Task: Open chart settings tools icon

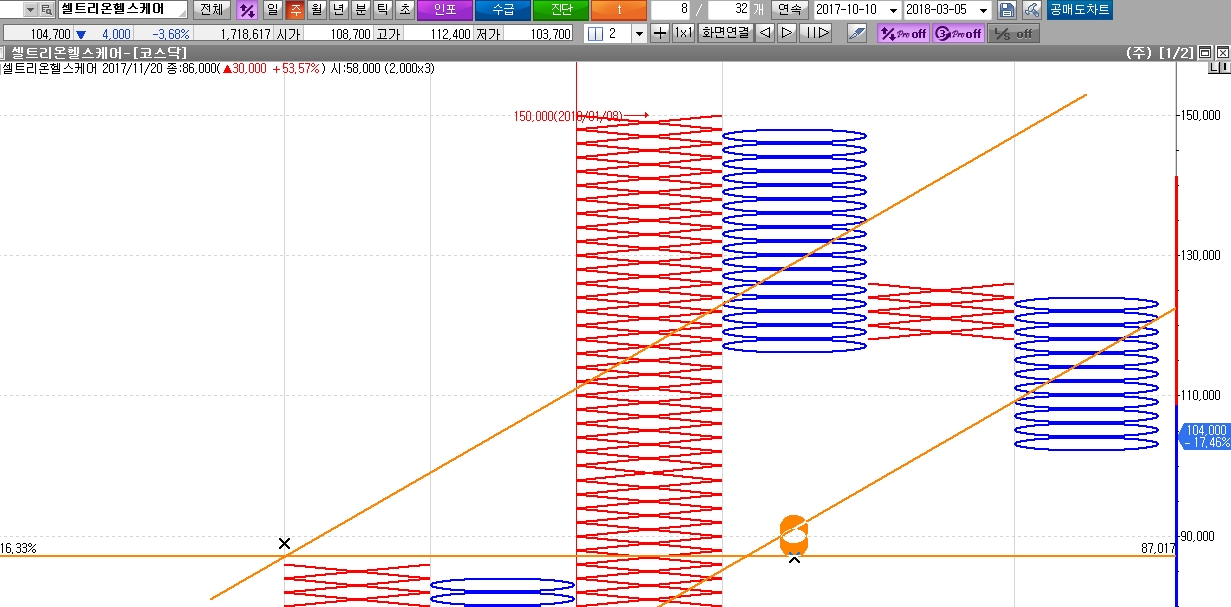Action: click(1031, 10)
